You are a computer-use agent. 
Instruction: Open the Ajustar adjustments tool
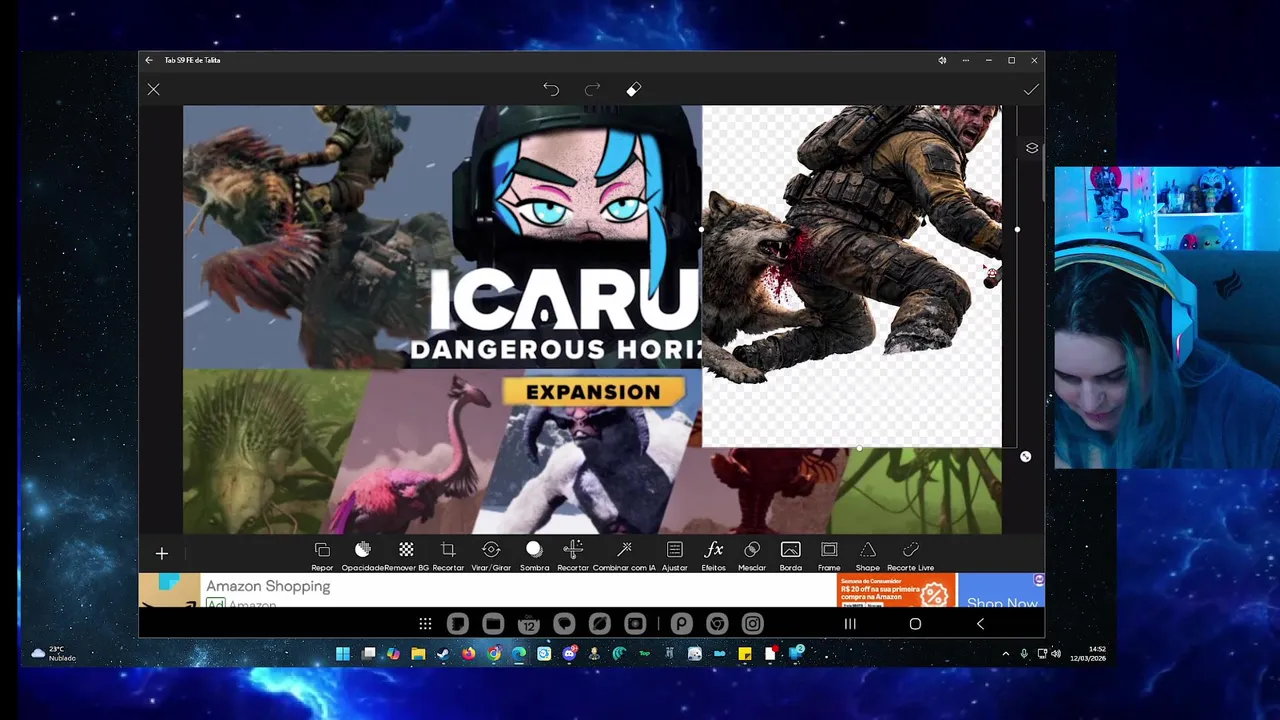pyautogui.click(x=675, y=555)
